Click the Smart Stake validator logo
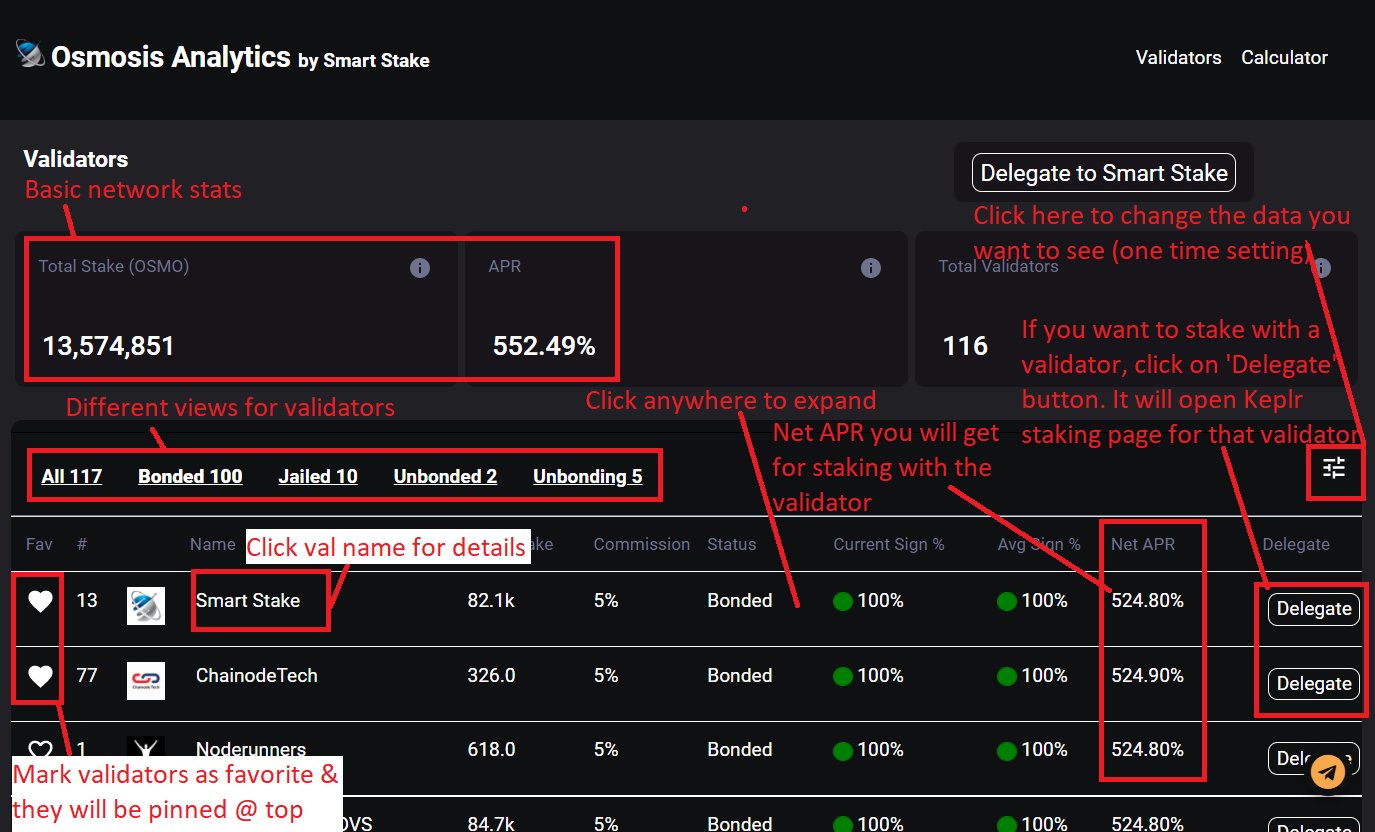The image size is (1375, 832). (x=146, y=606)
